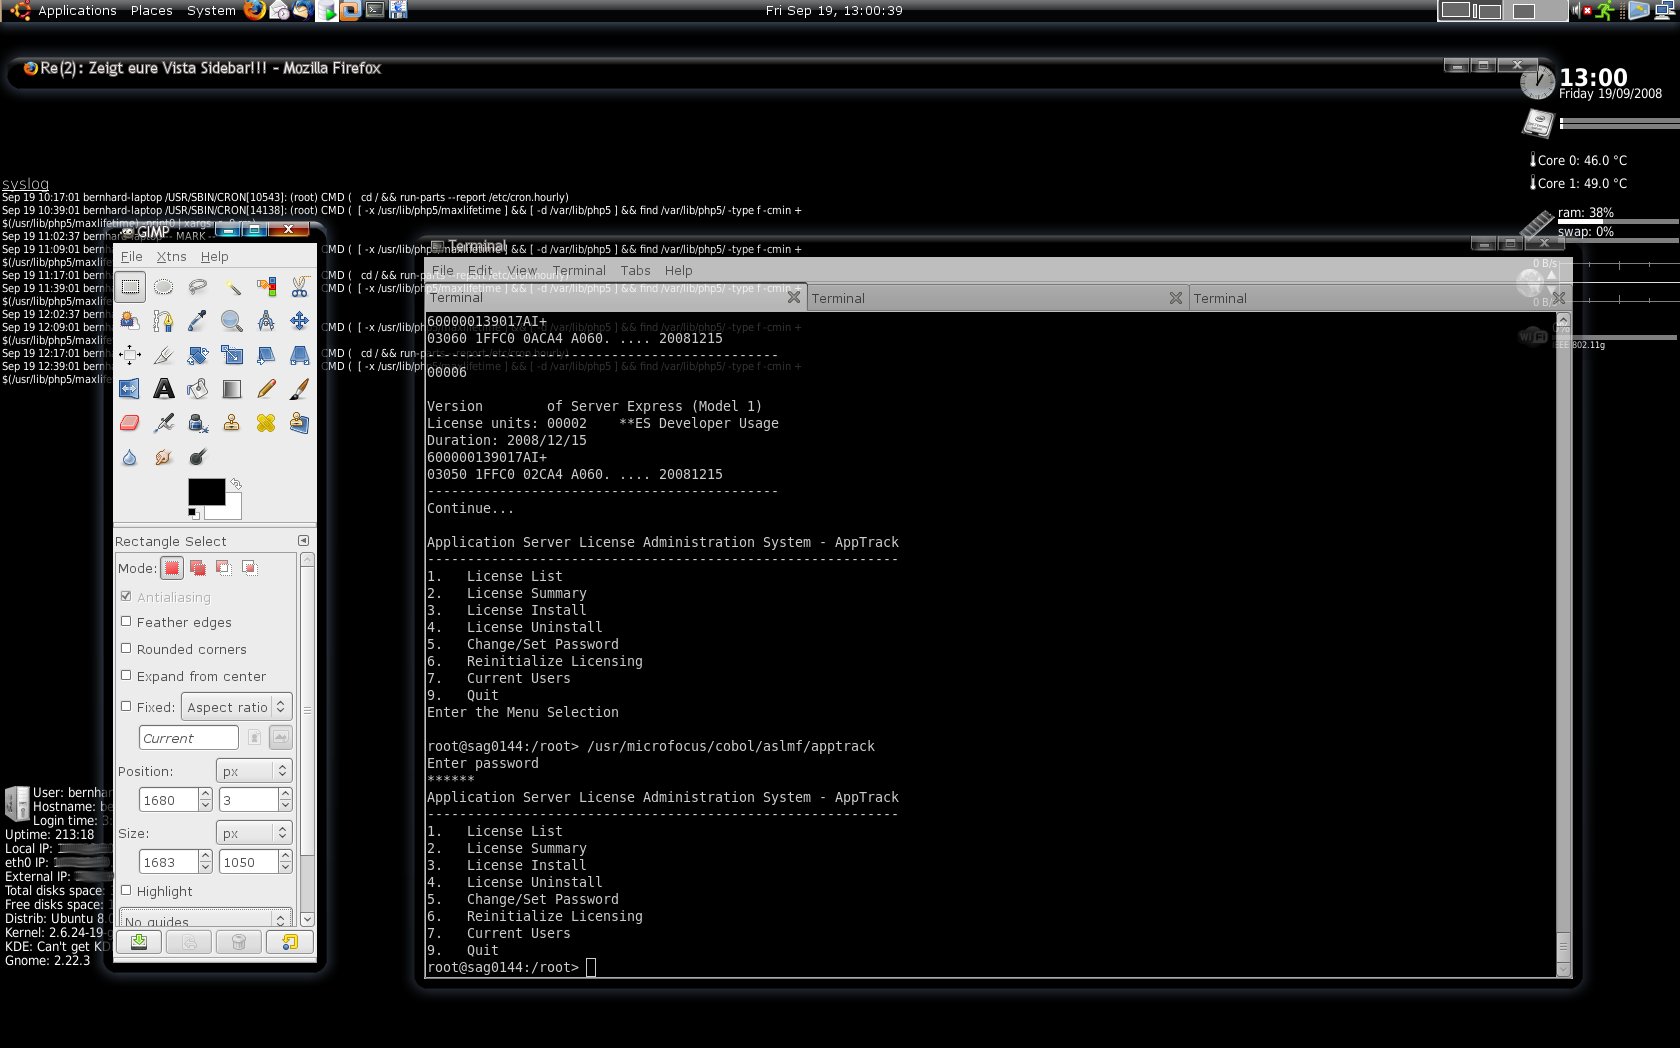Select the Paths pen tool
This screenshot has width=1680, height=1048.
click(164, 321)
